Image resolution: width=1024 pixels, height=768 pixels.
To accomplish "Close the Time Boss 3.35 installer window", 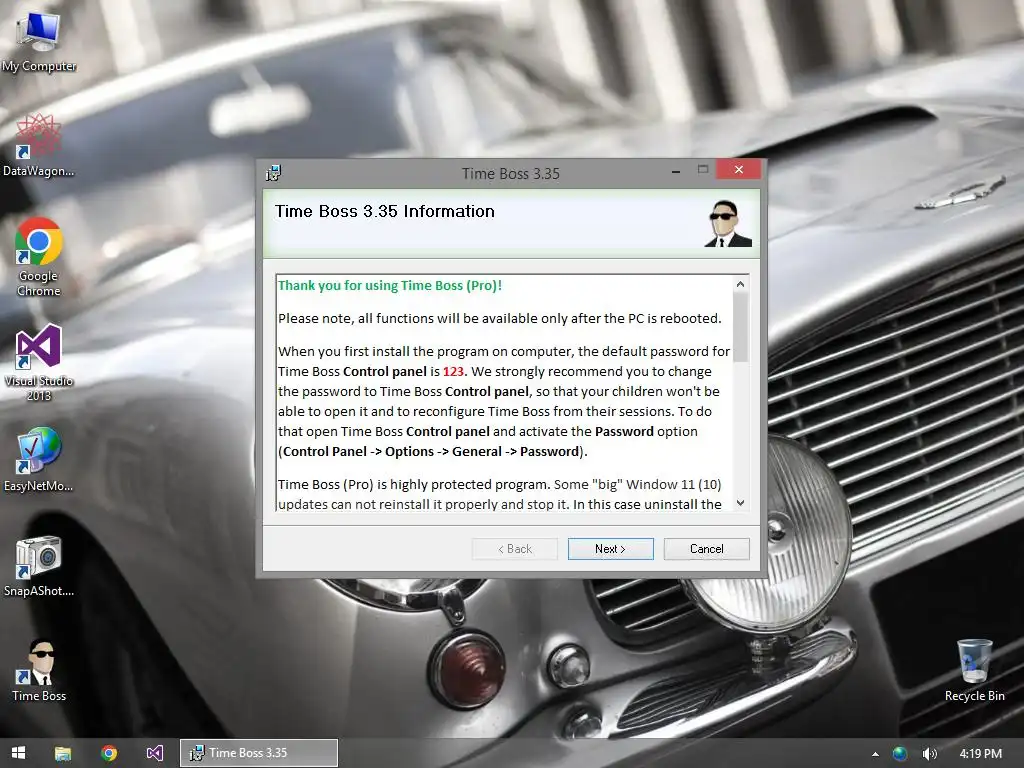I will point(739,170).
